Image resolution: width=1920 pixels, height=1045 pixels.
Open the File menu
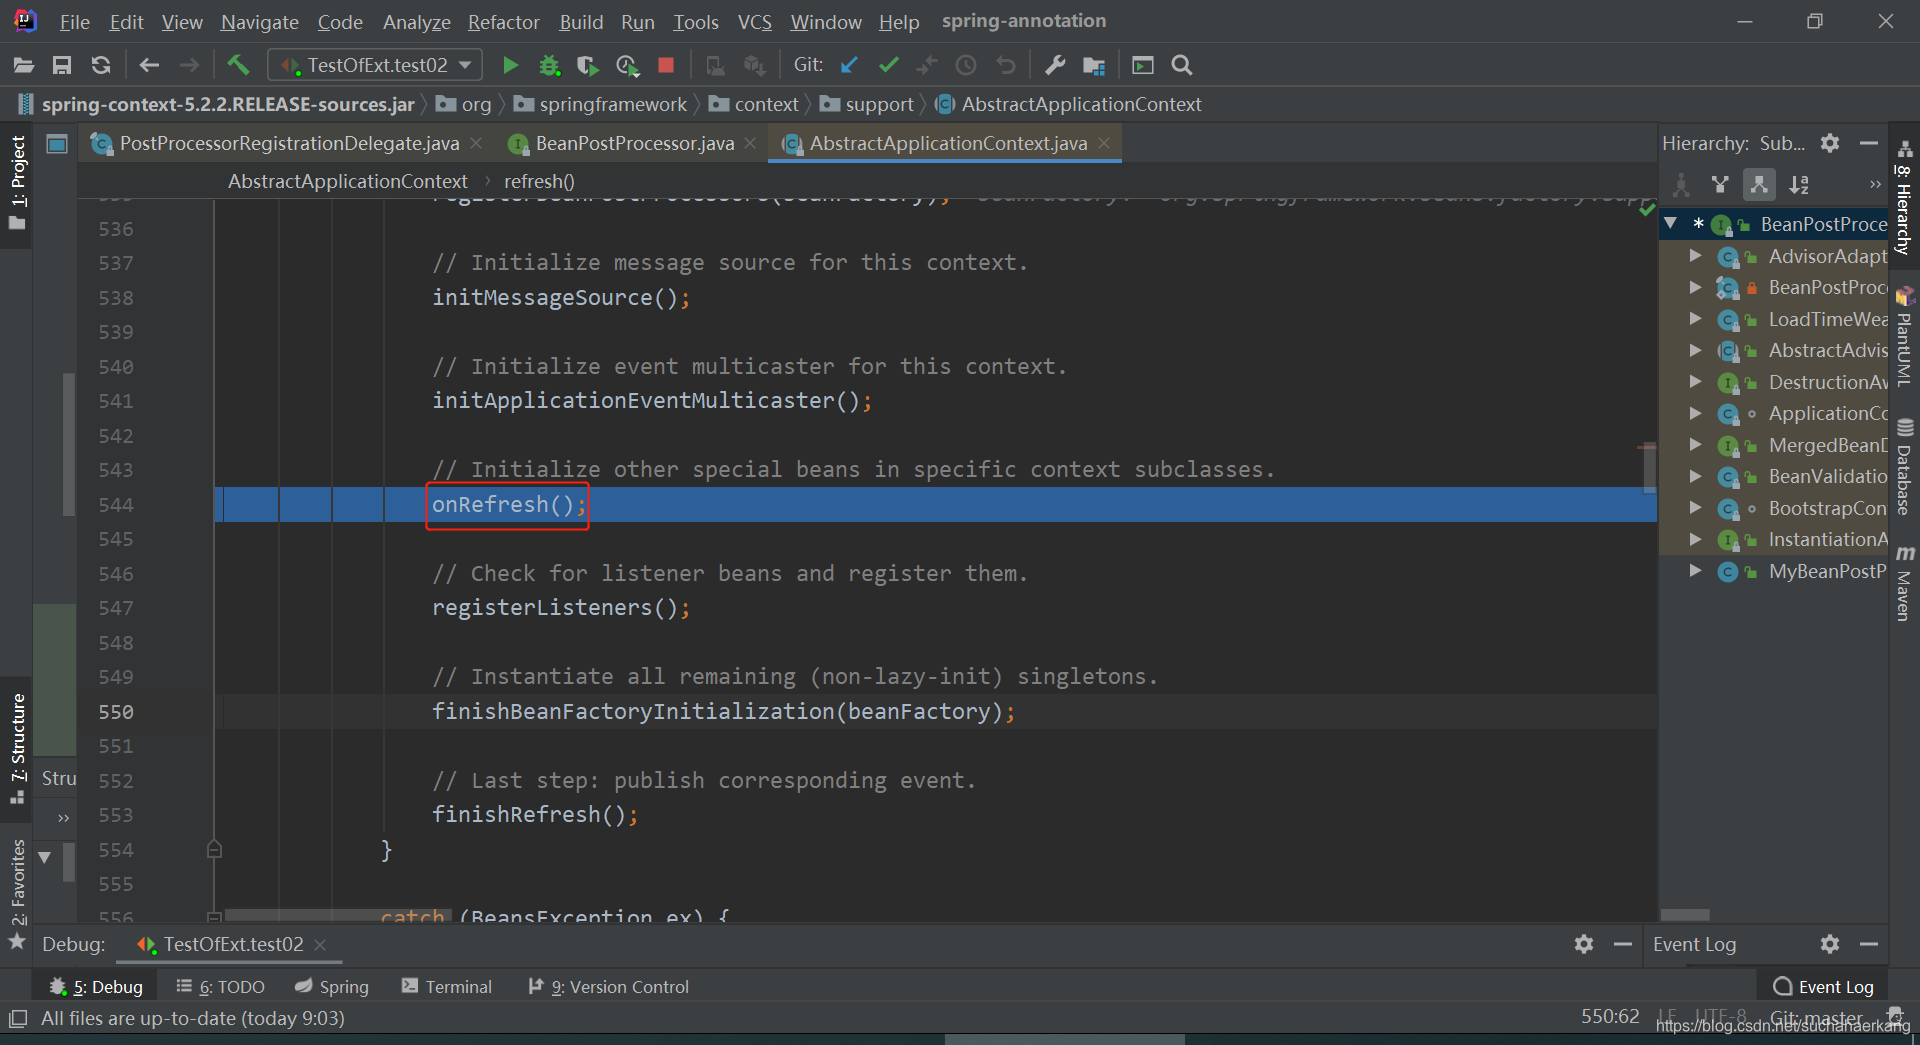pyautogui.click(x=74, y=22)
